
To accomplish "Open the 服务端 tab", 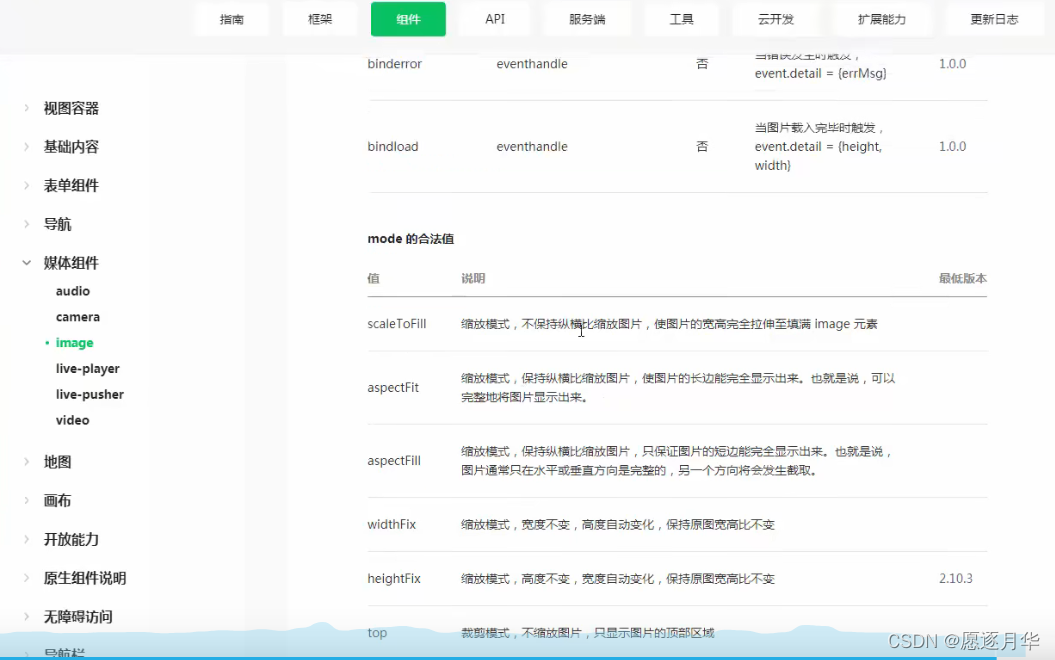I will [x=587, y=18].
